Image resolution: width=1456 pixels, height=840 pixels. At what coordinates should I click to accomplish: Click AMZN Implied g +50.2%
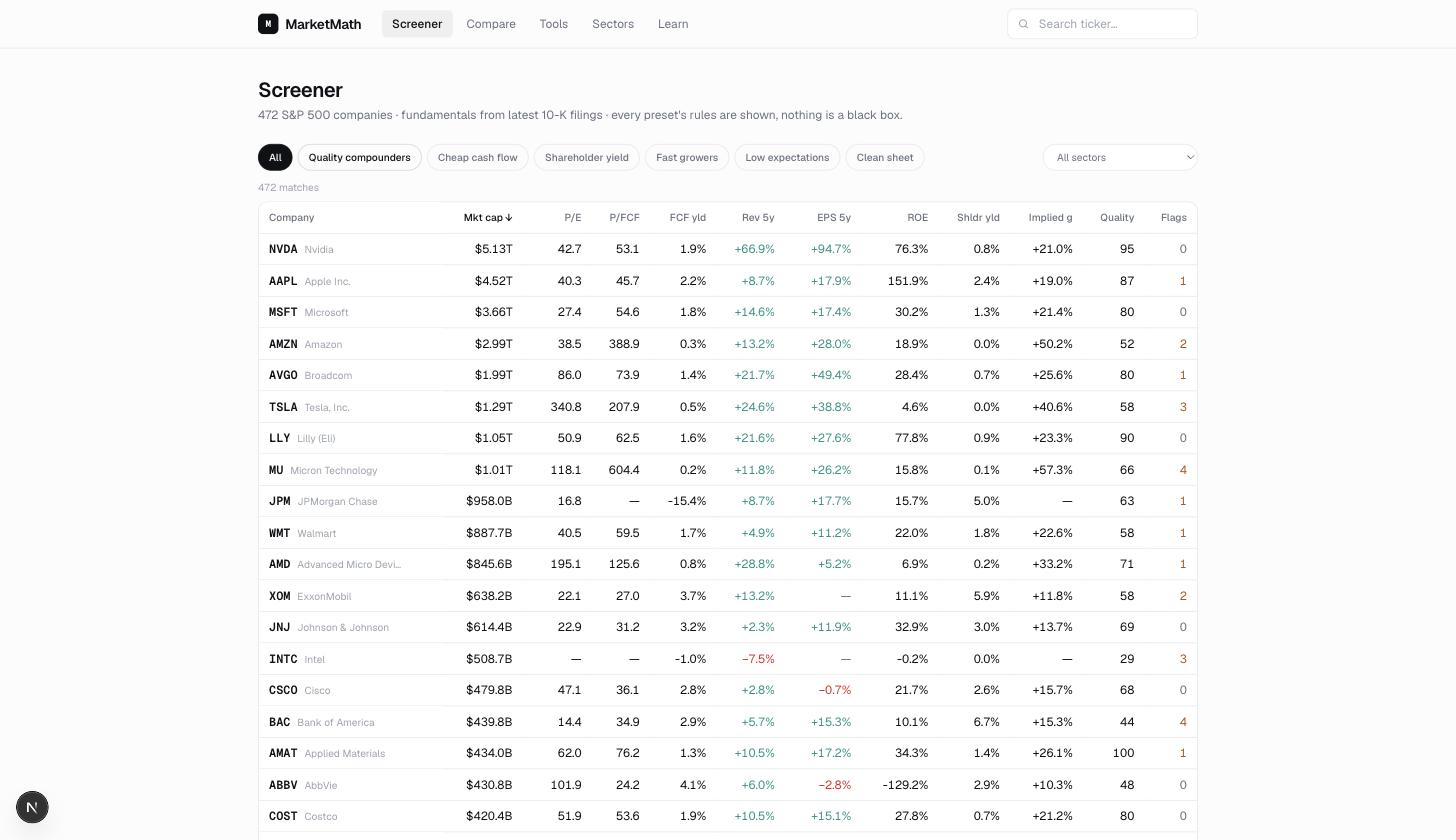[1052, 344]
